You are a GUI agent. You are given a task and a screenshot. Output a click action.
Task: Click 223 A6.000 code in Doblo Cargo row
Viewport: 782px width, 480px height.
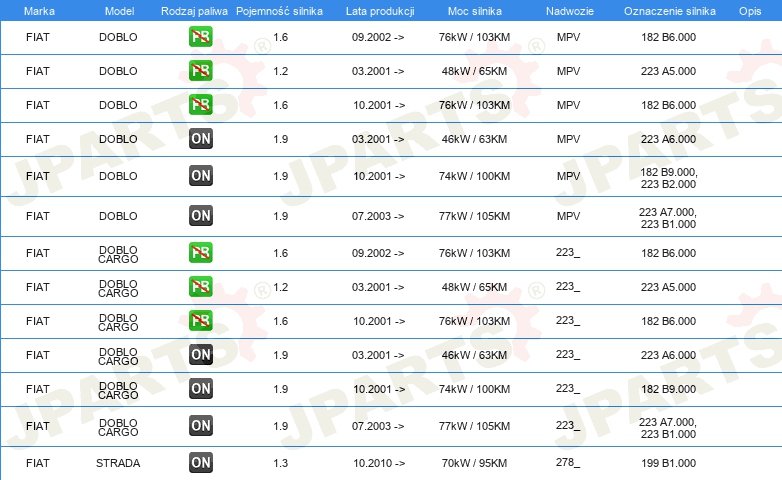[668, 355]
